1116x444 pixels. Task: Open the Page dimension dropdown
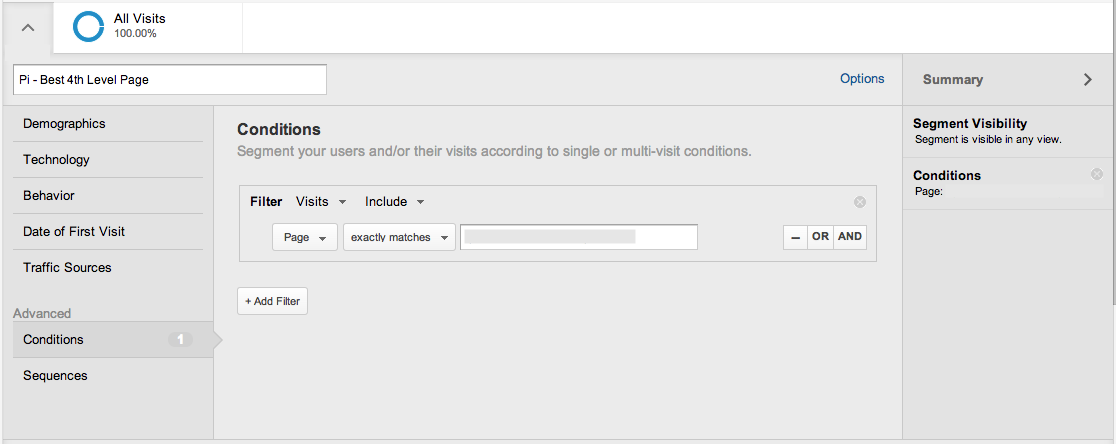(304, 238)
